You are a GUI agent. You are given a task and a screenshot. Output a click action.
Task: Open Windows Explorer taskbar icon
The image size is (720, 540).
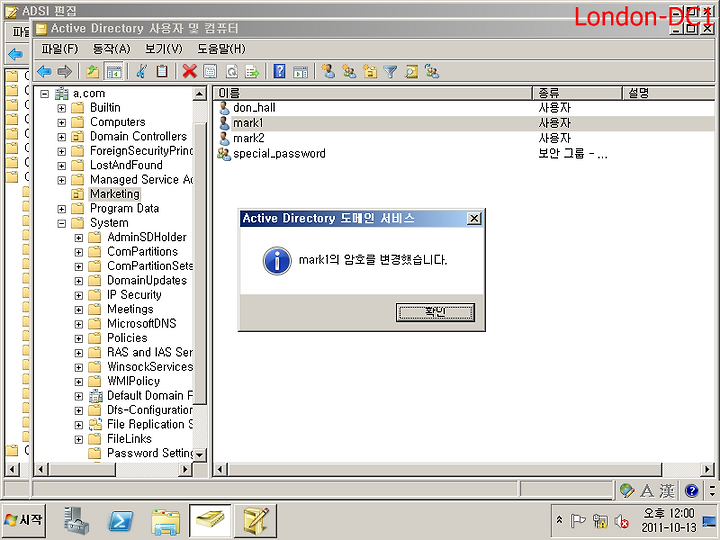(165, 521)
